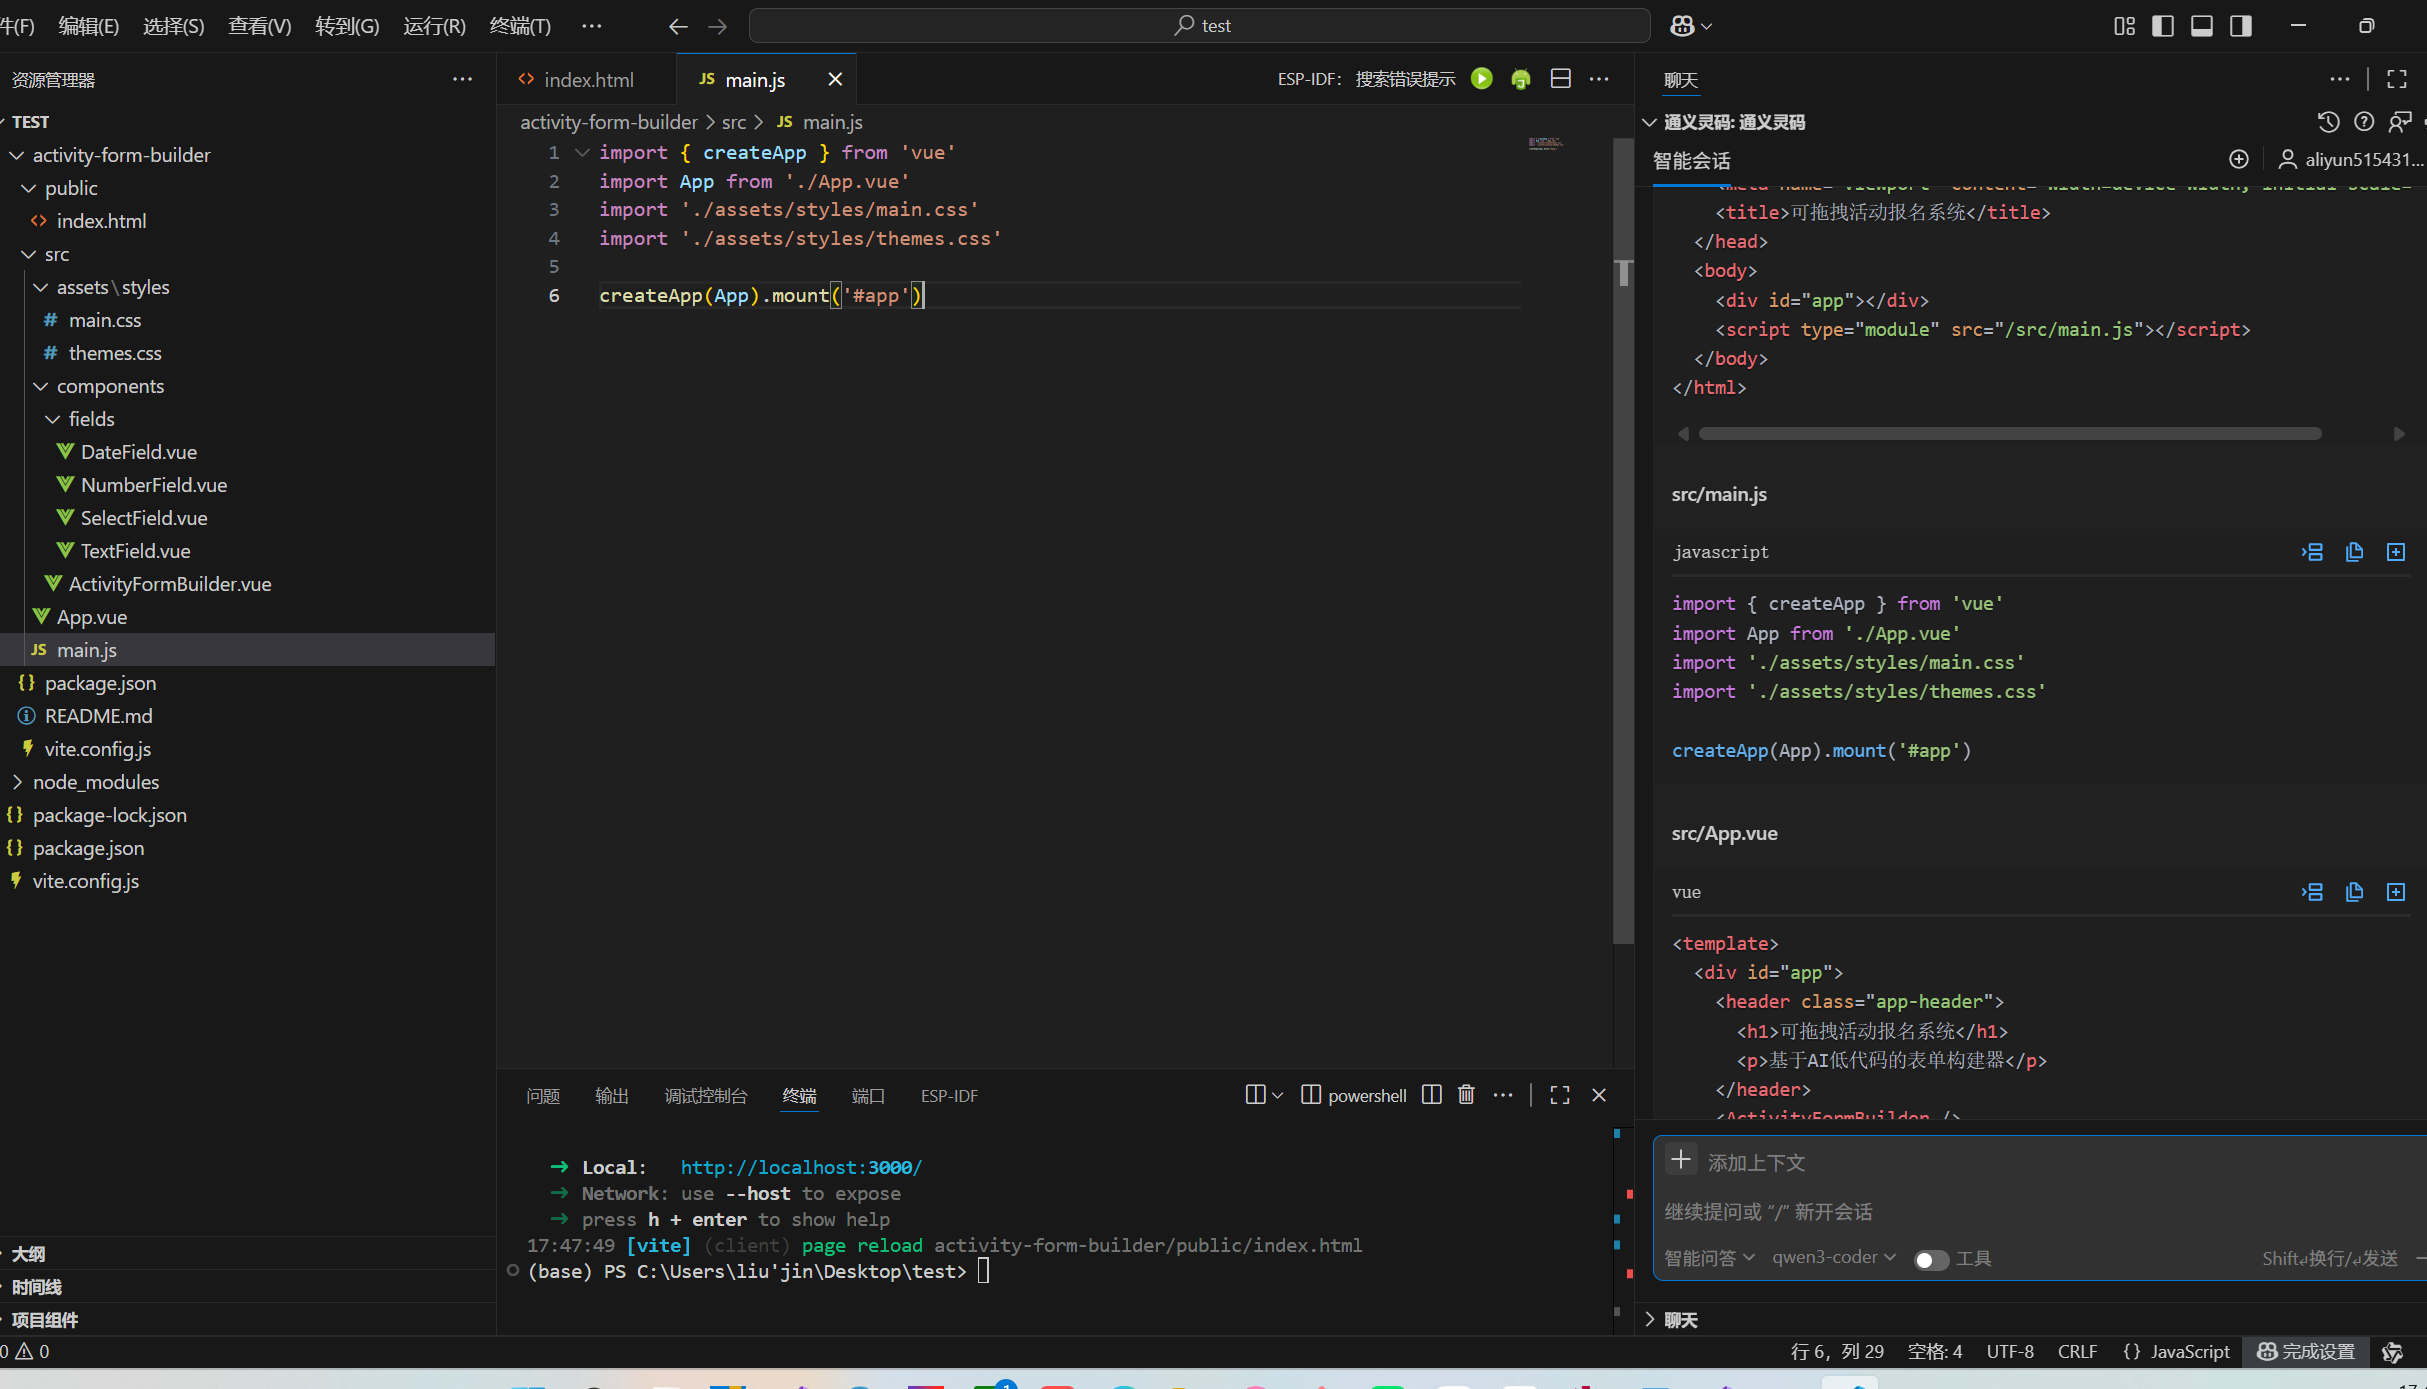
Task: Switch to the 问题 panel tab
Action: (x=543, y=1096)
